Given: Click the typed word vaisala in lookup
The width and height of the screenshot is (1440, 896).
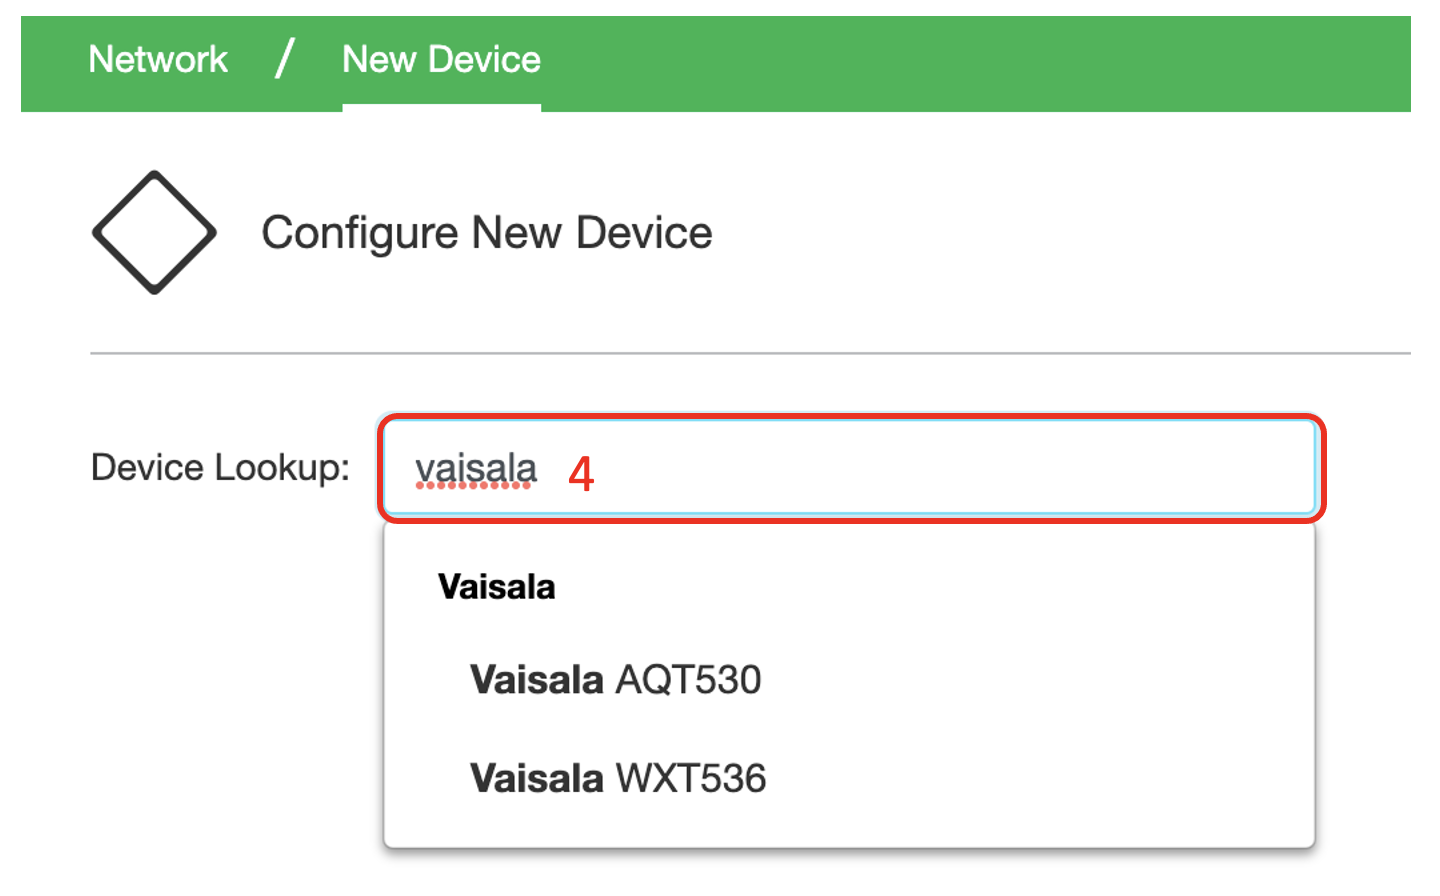Looking at the screenshot, I should (x=476, y=468).
